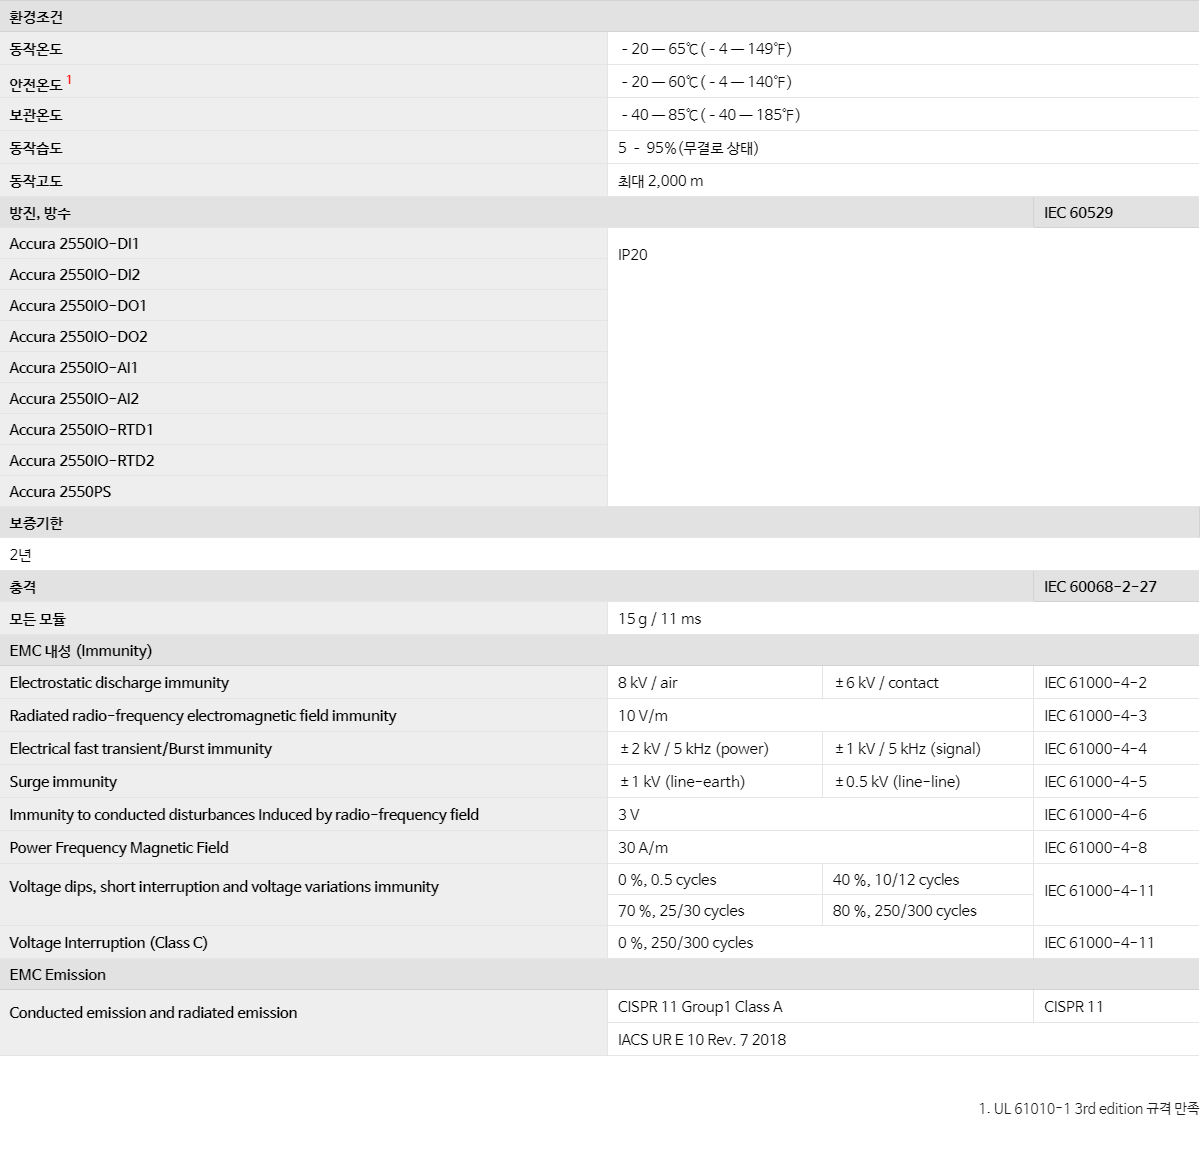
Task: Click the 70 %, 25/30 cycles value
Action: click(681, 911)
